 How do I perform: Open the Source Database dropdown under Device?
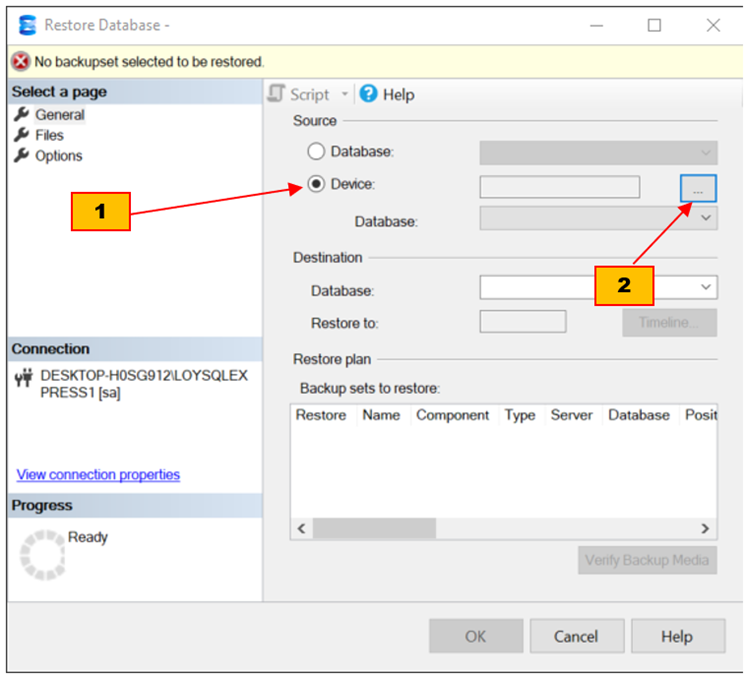706,218
